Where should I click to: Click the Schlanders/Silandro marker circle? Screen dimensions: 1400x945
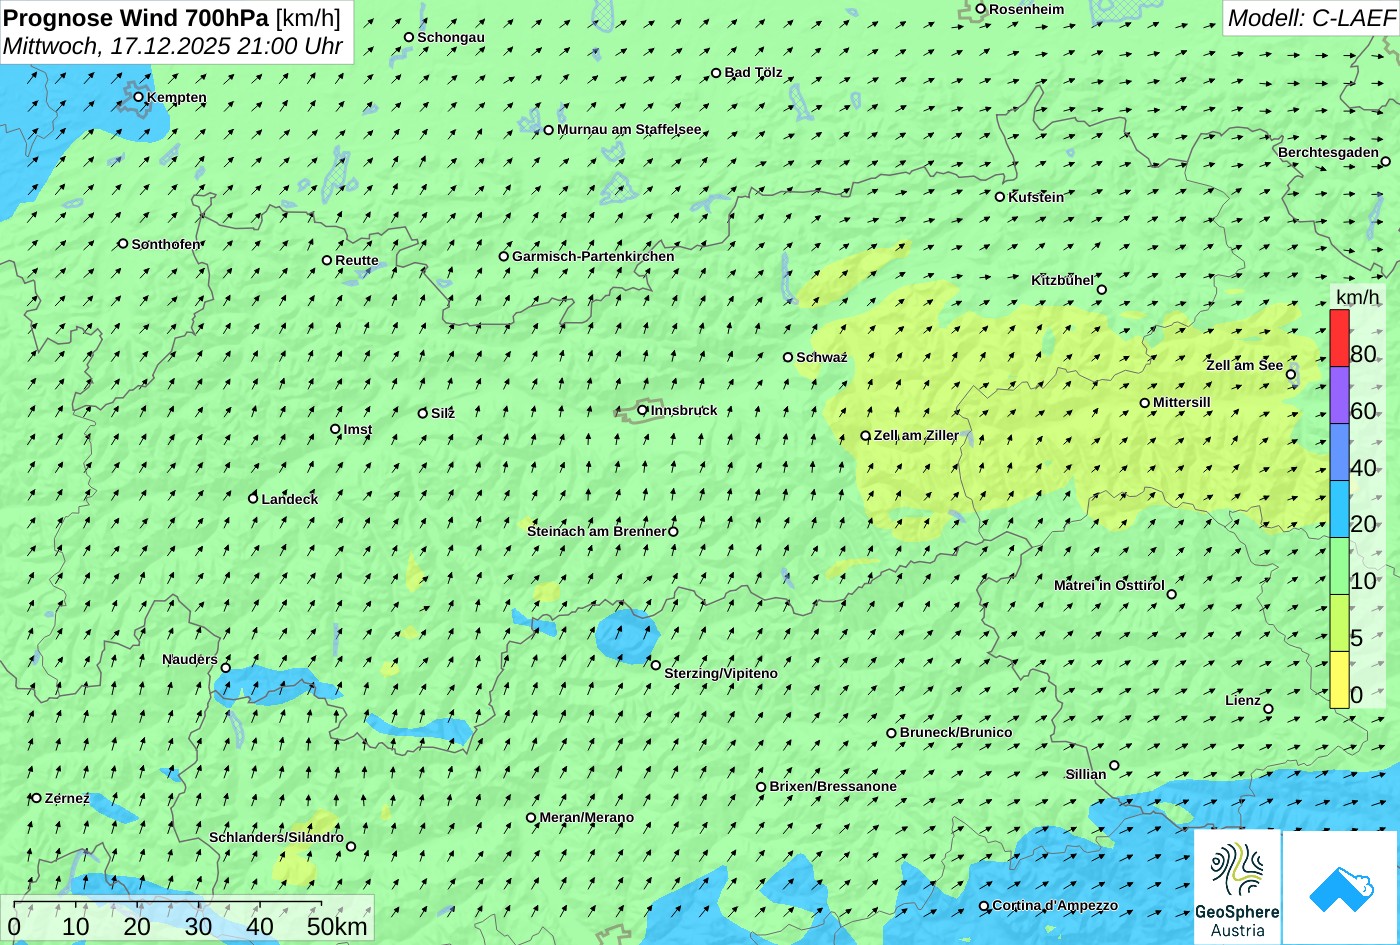(x=351, y=846)
